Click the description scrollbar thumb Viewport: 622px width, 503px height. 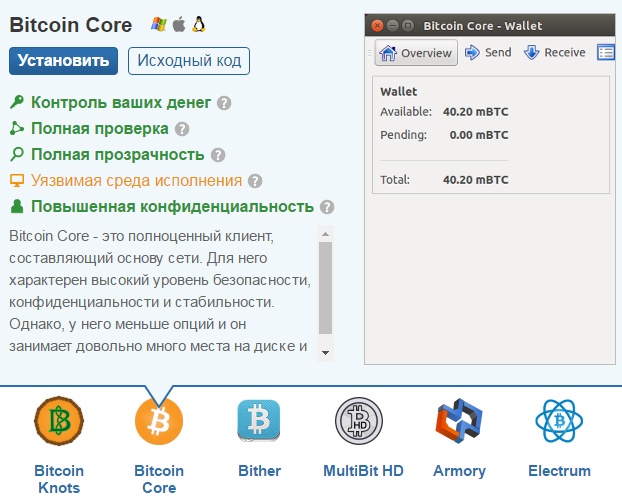tap(325, 288)
